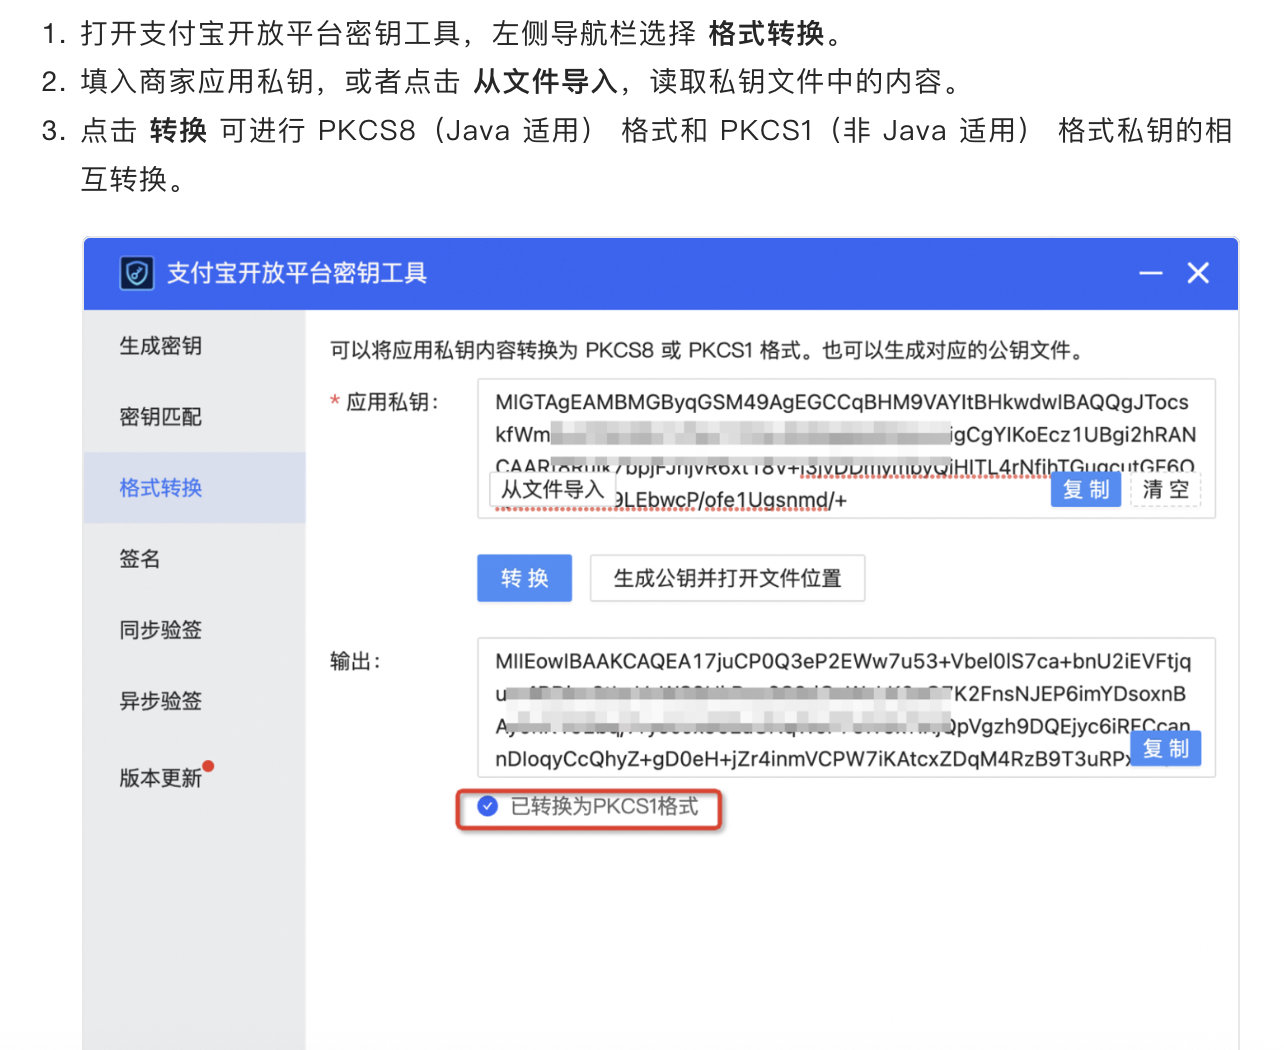This screenshot has width=1284, height=1050.
Task: Copy the private key using 复制 beside 清空
Action: 1085,490
